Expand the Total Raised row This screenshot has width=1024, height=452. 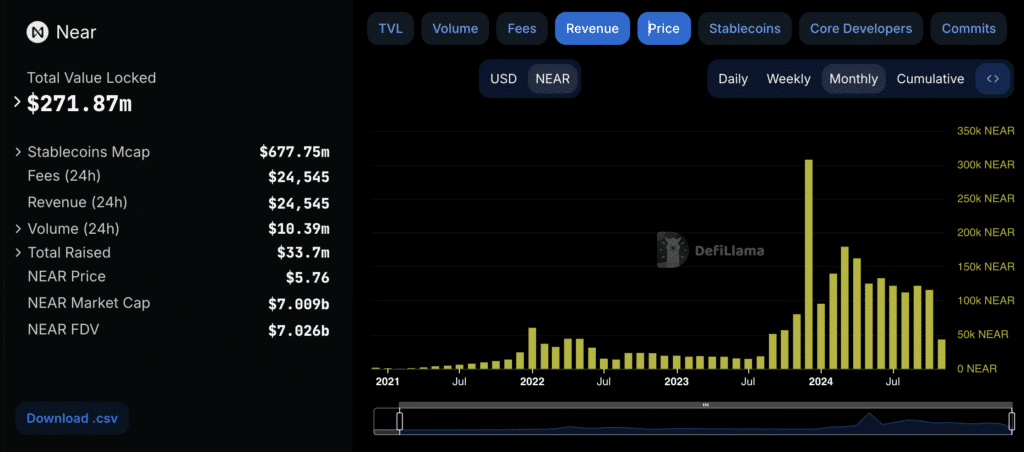click(18, 252)
